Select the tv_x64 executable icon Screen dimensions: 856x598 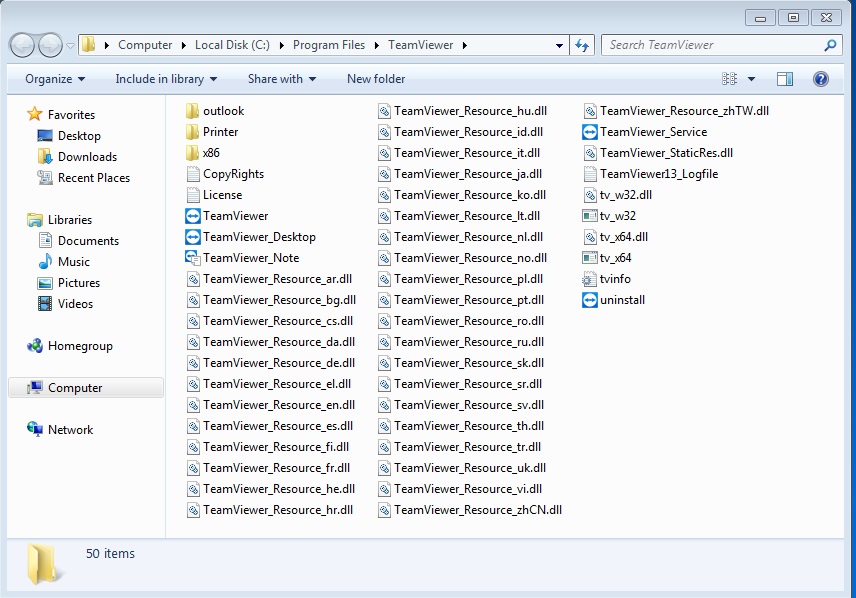tap(590, 258)
